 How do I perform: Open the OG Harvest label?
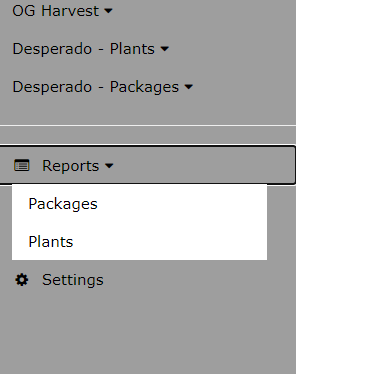[x=56, y=11]
